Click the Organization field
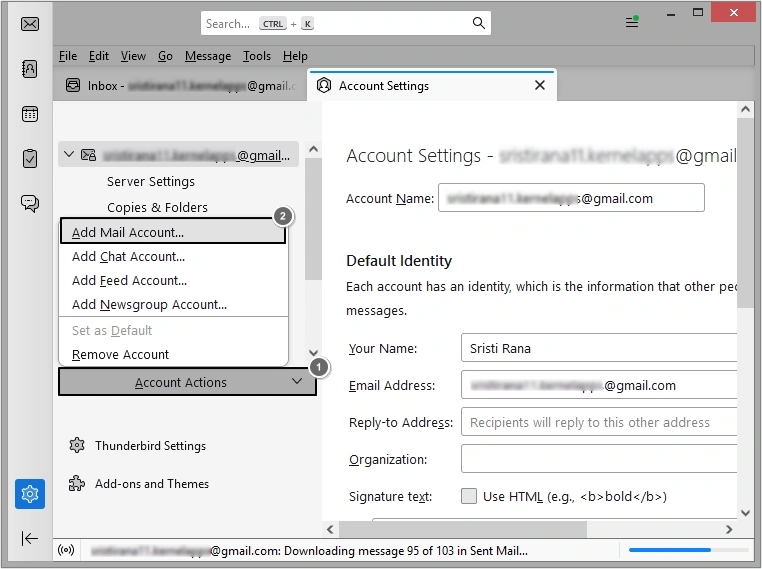This screenshot has height=569, width=762. 599,459
